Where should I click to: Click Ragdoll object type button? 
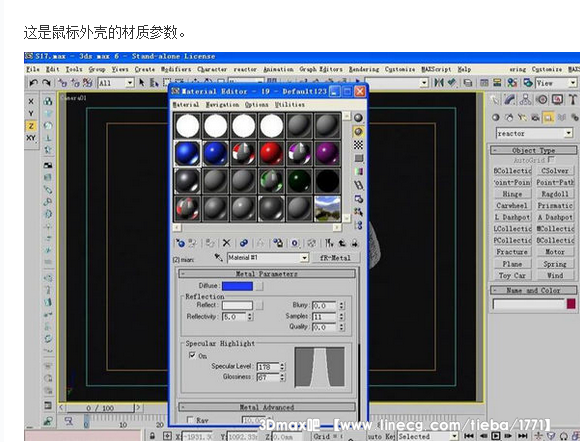tap(554, 194)
